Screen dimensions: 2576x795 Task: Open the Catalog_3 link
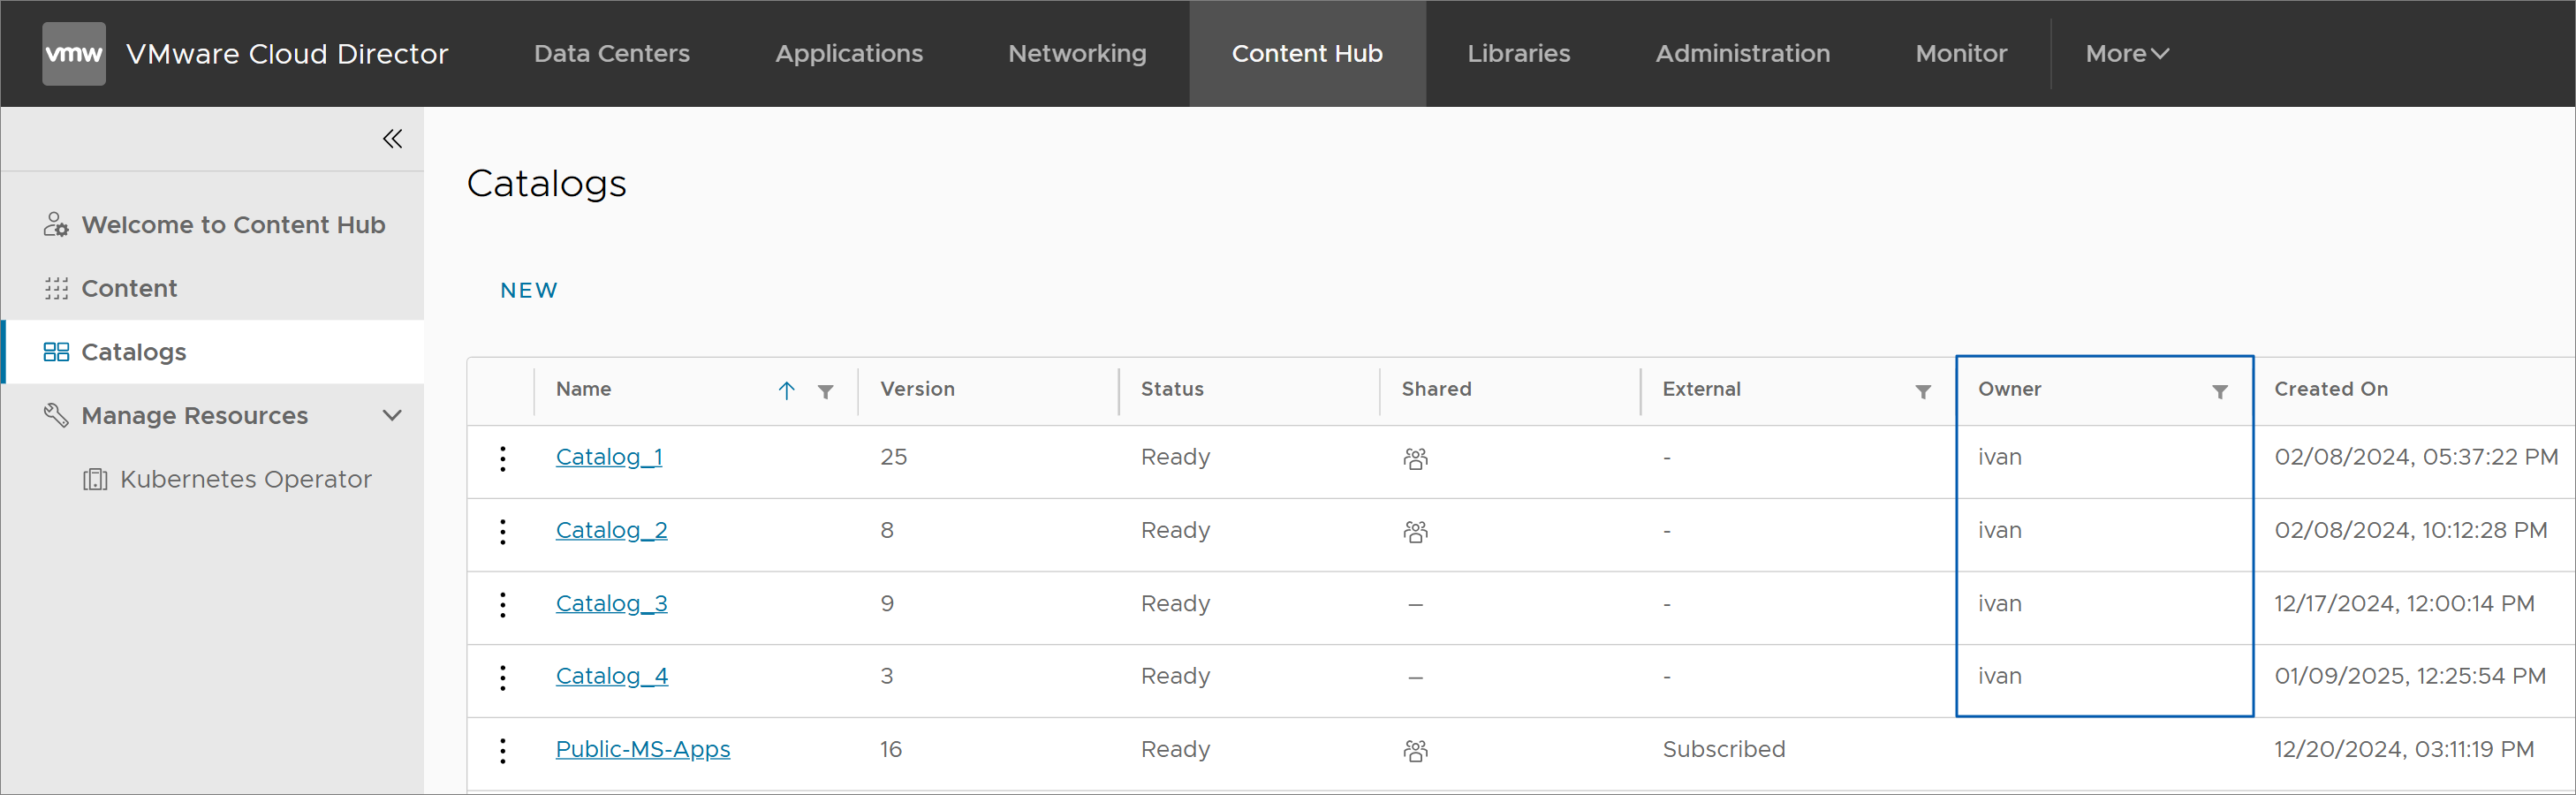[612, 603]
